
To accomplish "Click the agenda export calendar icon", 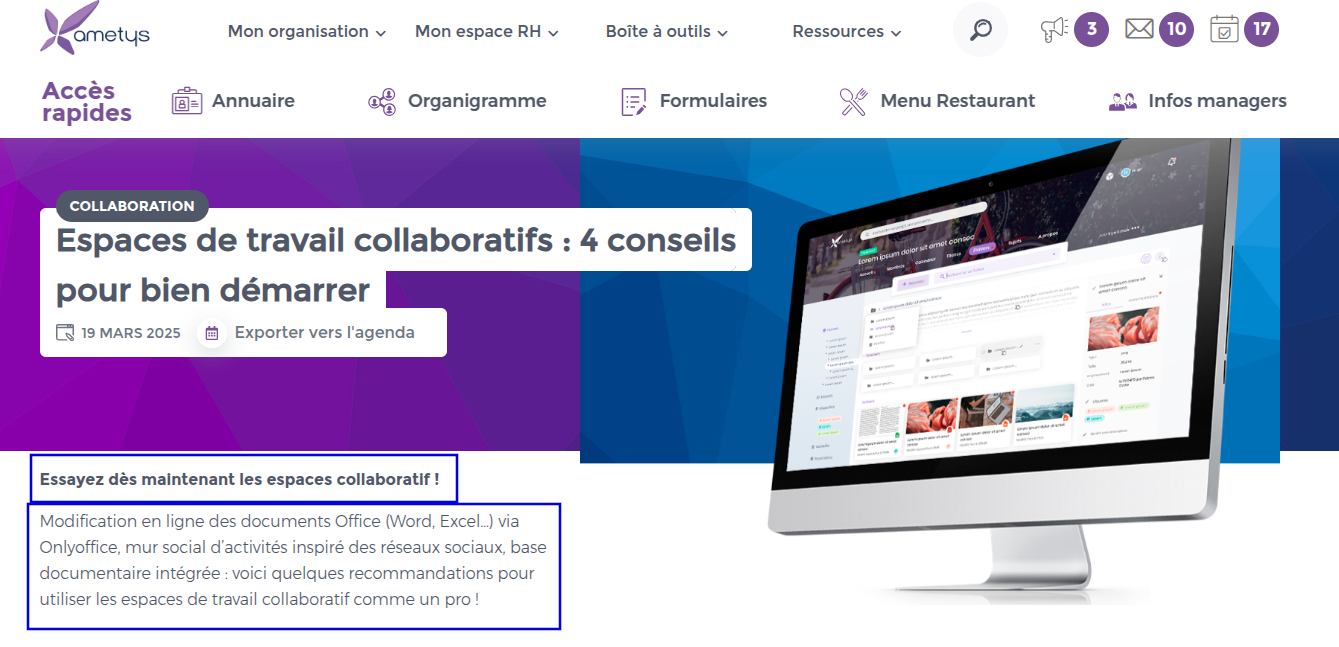I will [x=211, y=333].
